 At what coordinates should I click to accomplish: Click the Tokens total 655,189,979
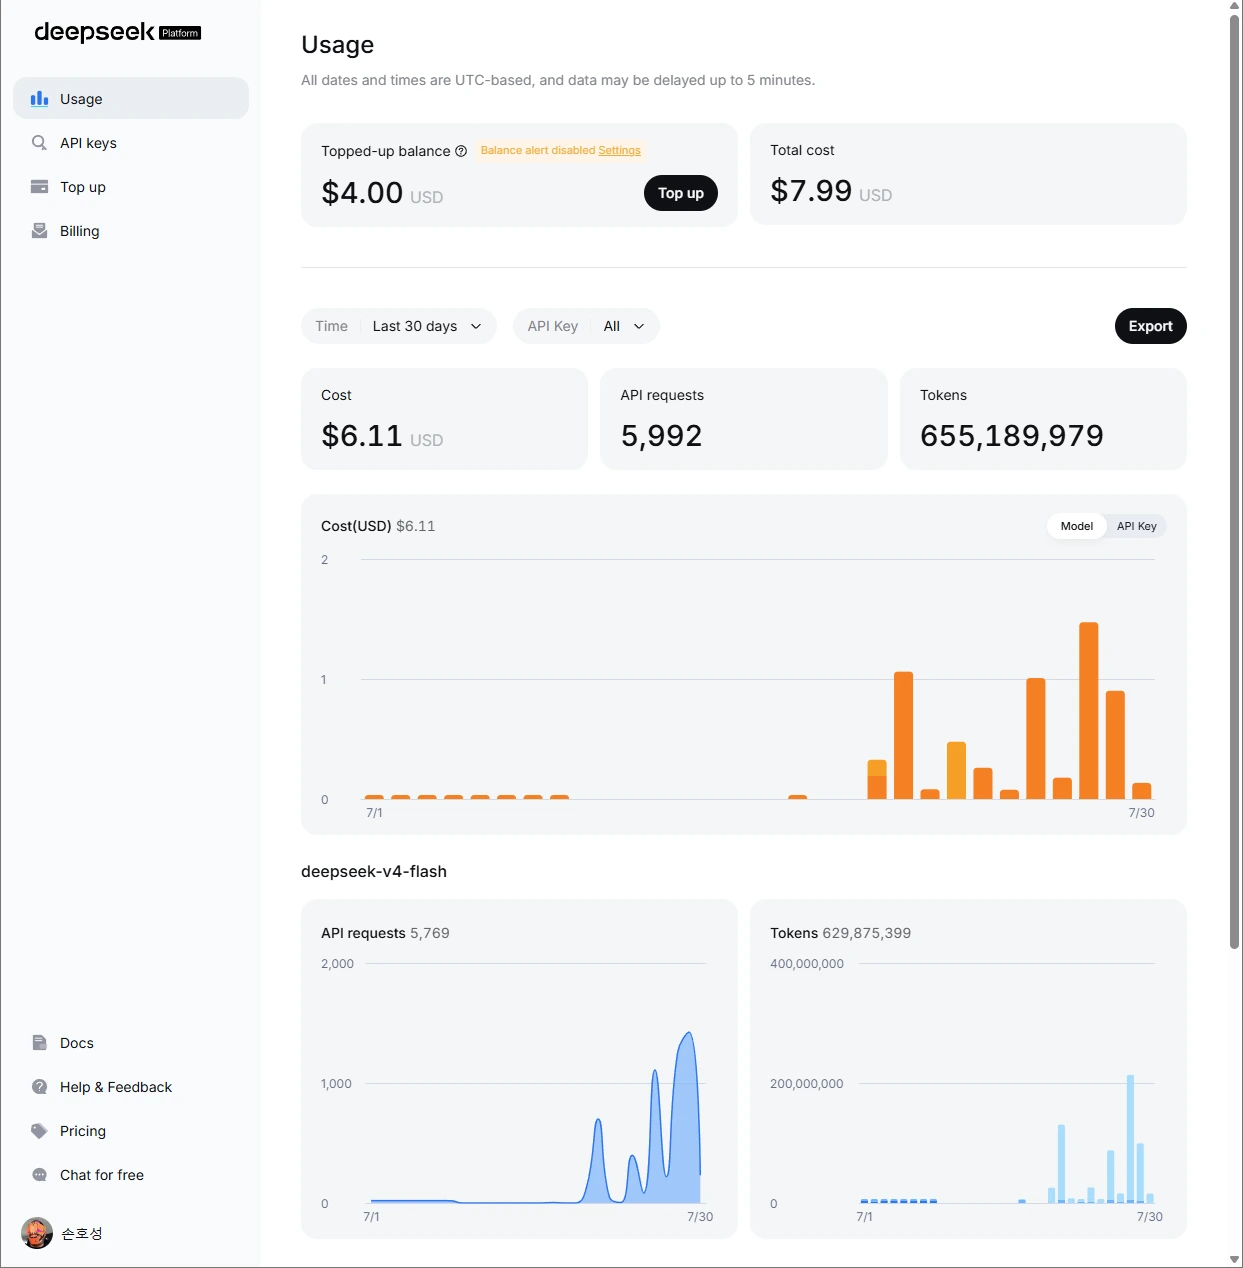[1012, 435]
